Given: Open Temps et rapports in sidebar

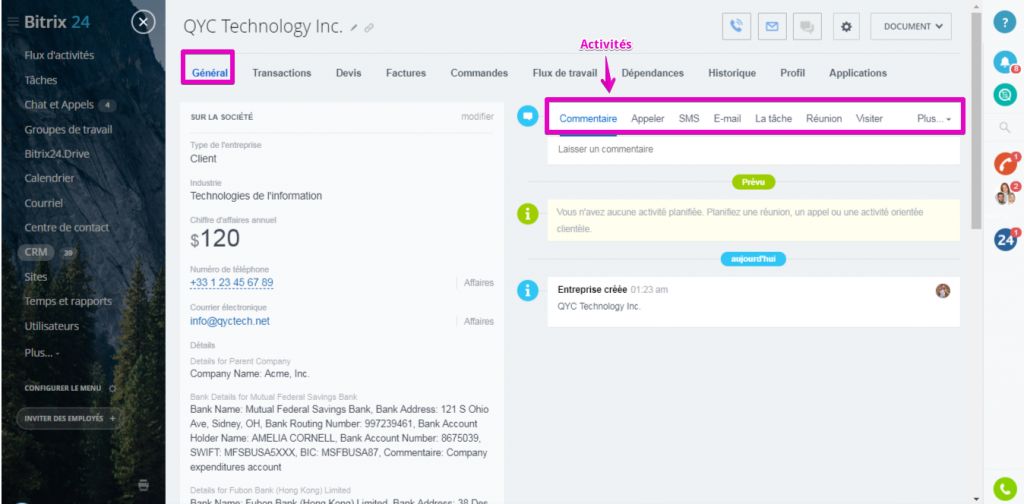Looking at the screenshot, I should point(68,302).
